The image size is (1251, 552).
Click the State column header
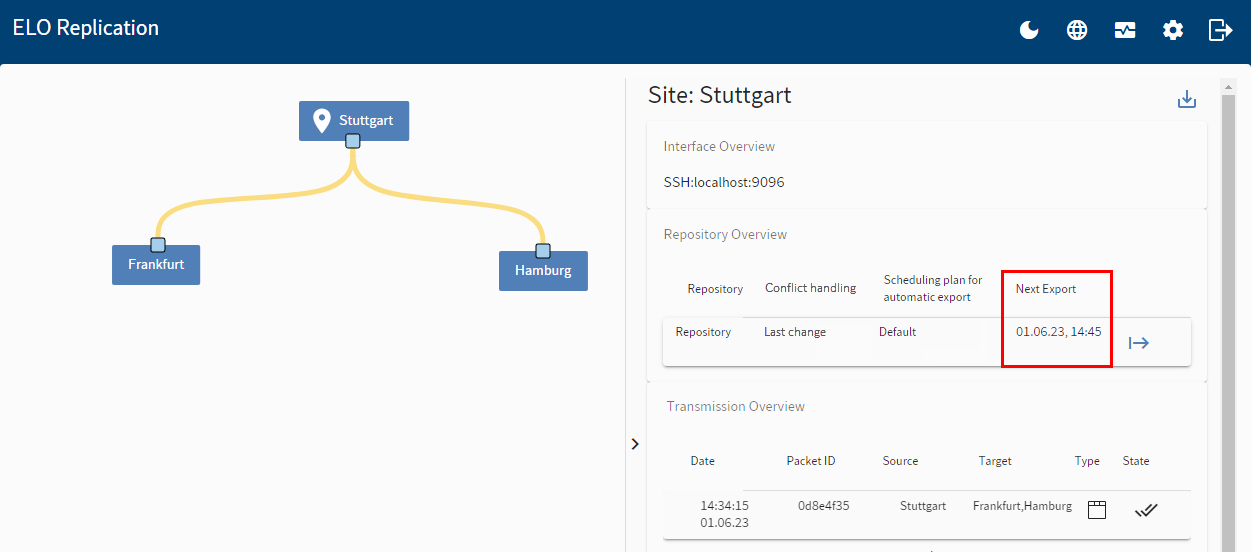pyautogui.click(x=1136, y=461)
